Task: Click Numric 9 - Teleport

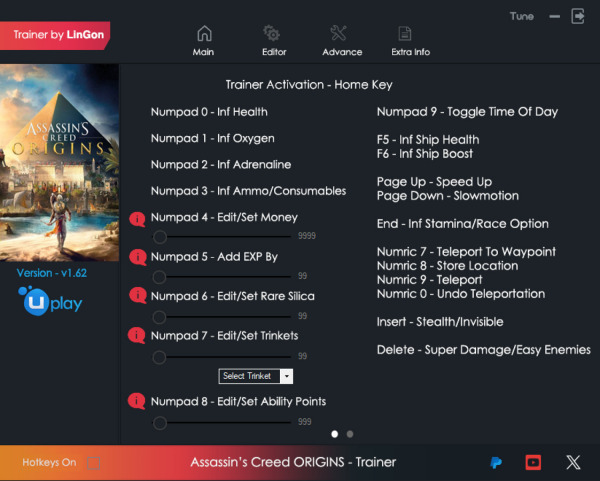Action: tap(430, 280)
